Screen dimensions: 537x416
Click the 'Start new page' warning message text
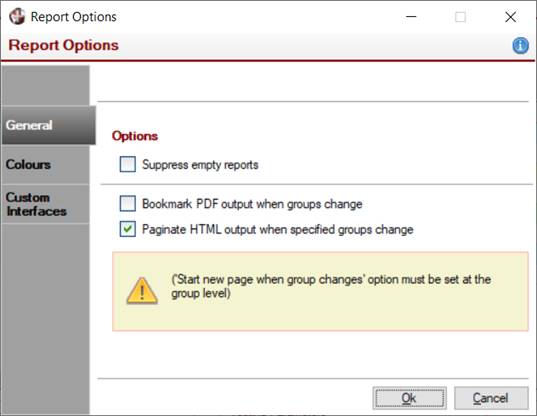click(x=331, y=286)
